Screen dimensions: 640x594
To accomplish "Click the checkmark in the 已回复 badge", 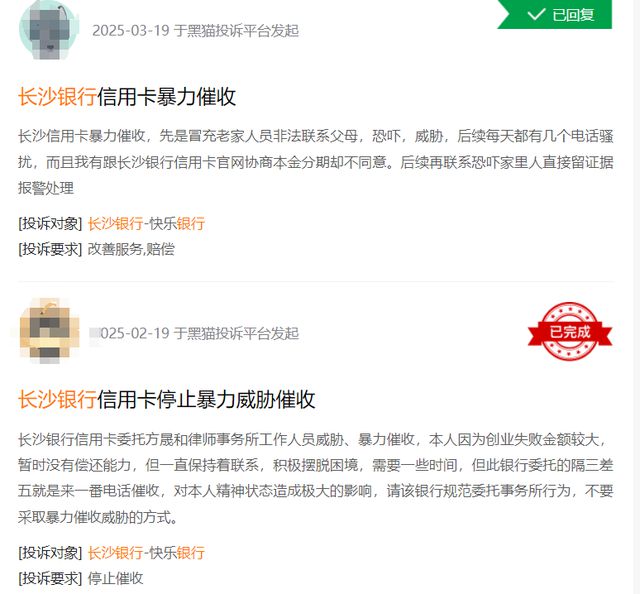I will point(536,15).
